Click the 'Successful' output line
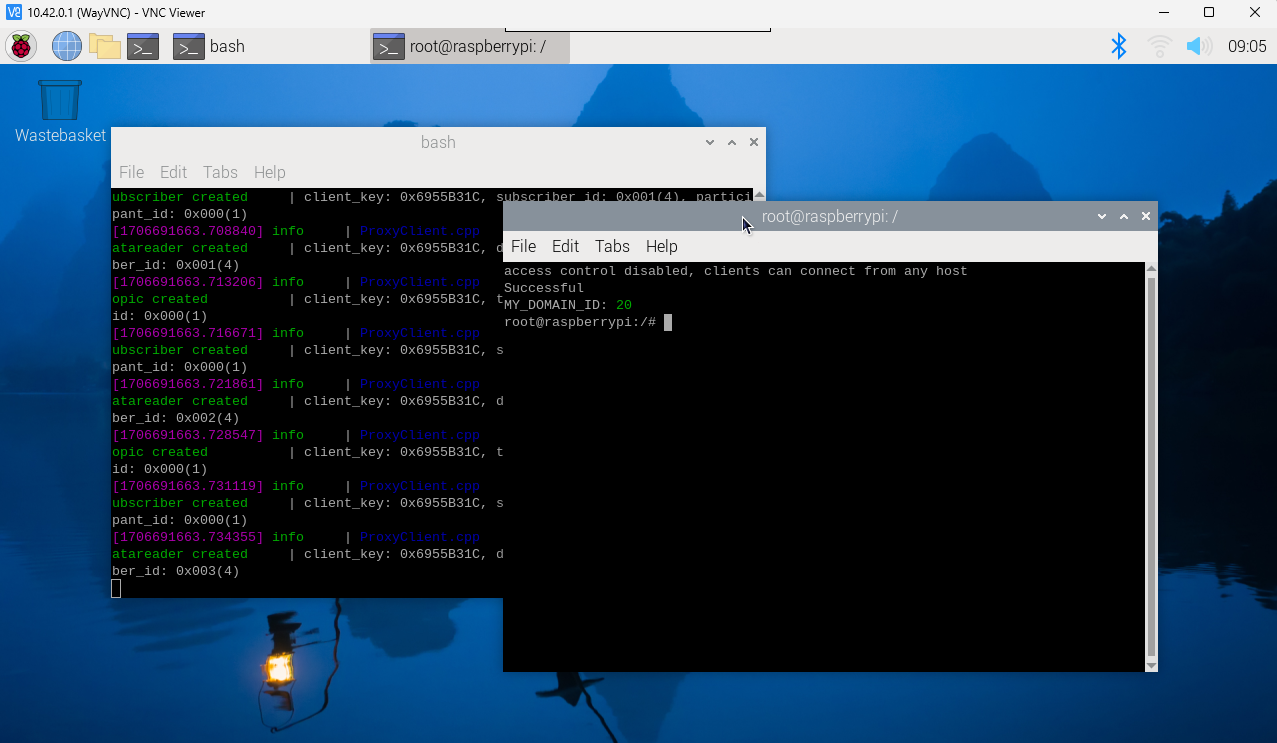The image size is (1277, 743). 544,288
